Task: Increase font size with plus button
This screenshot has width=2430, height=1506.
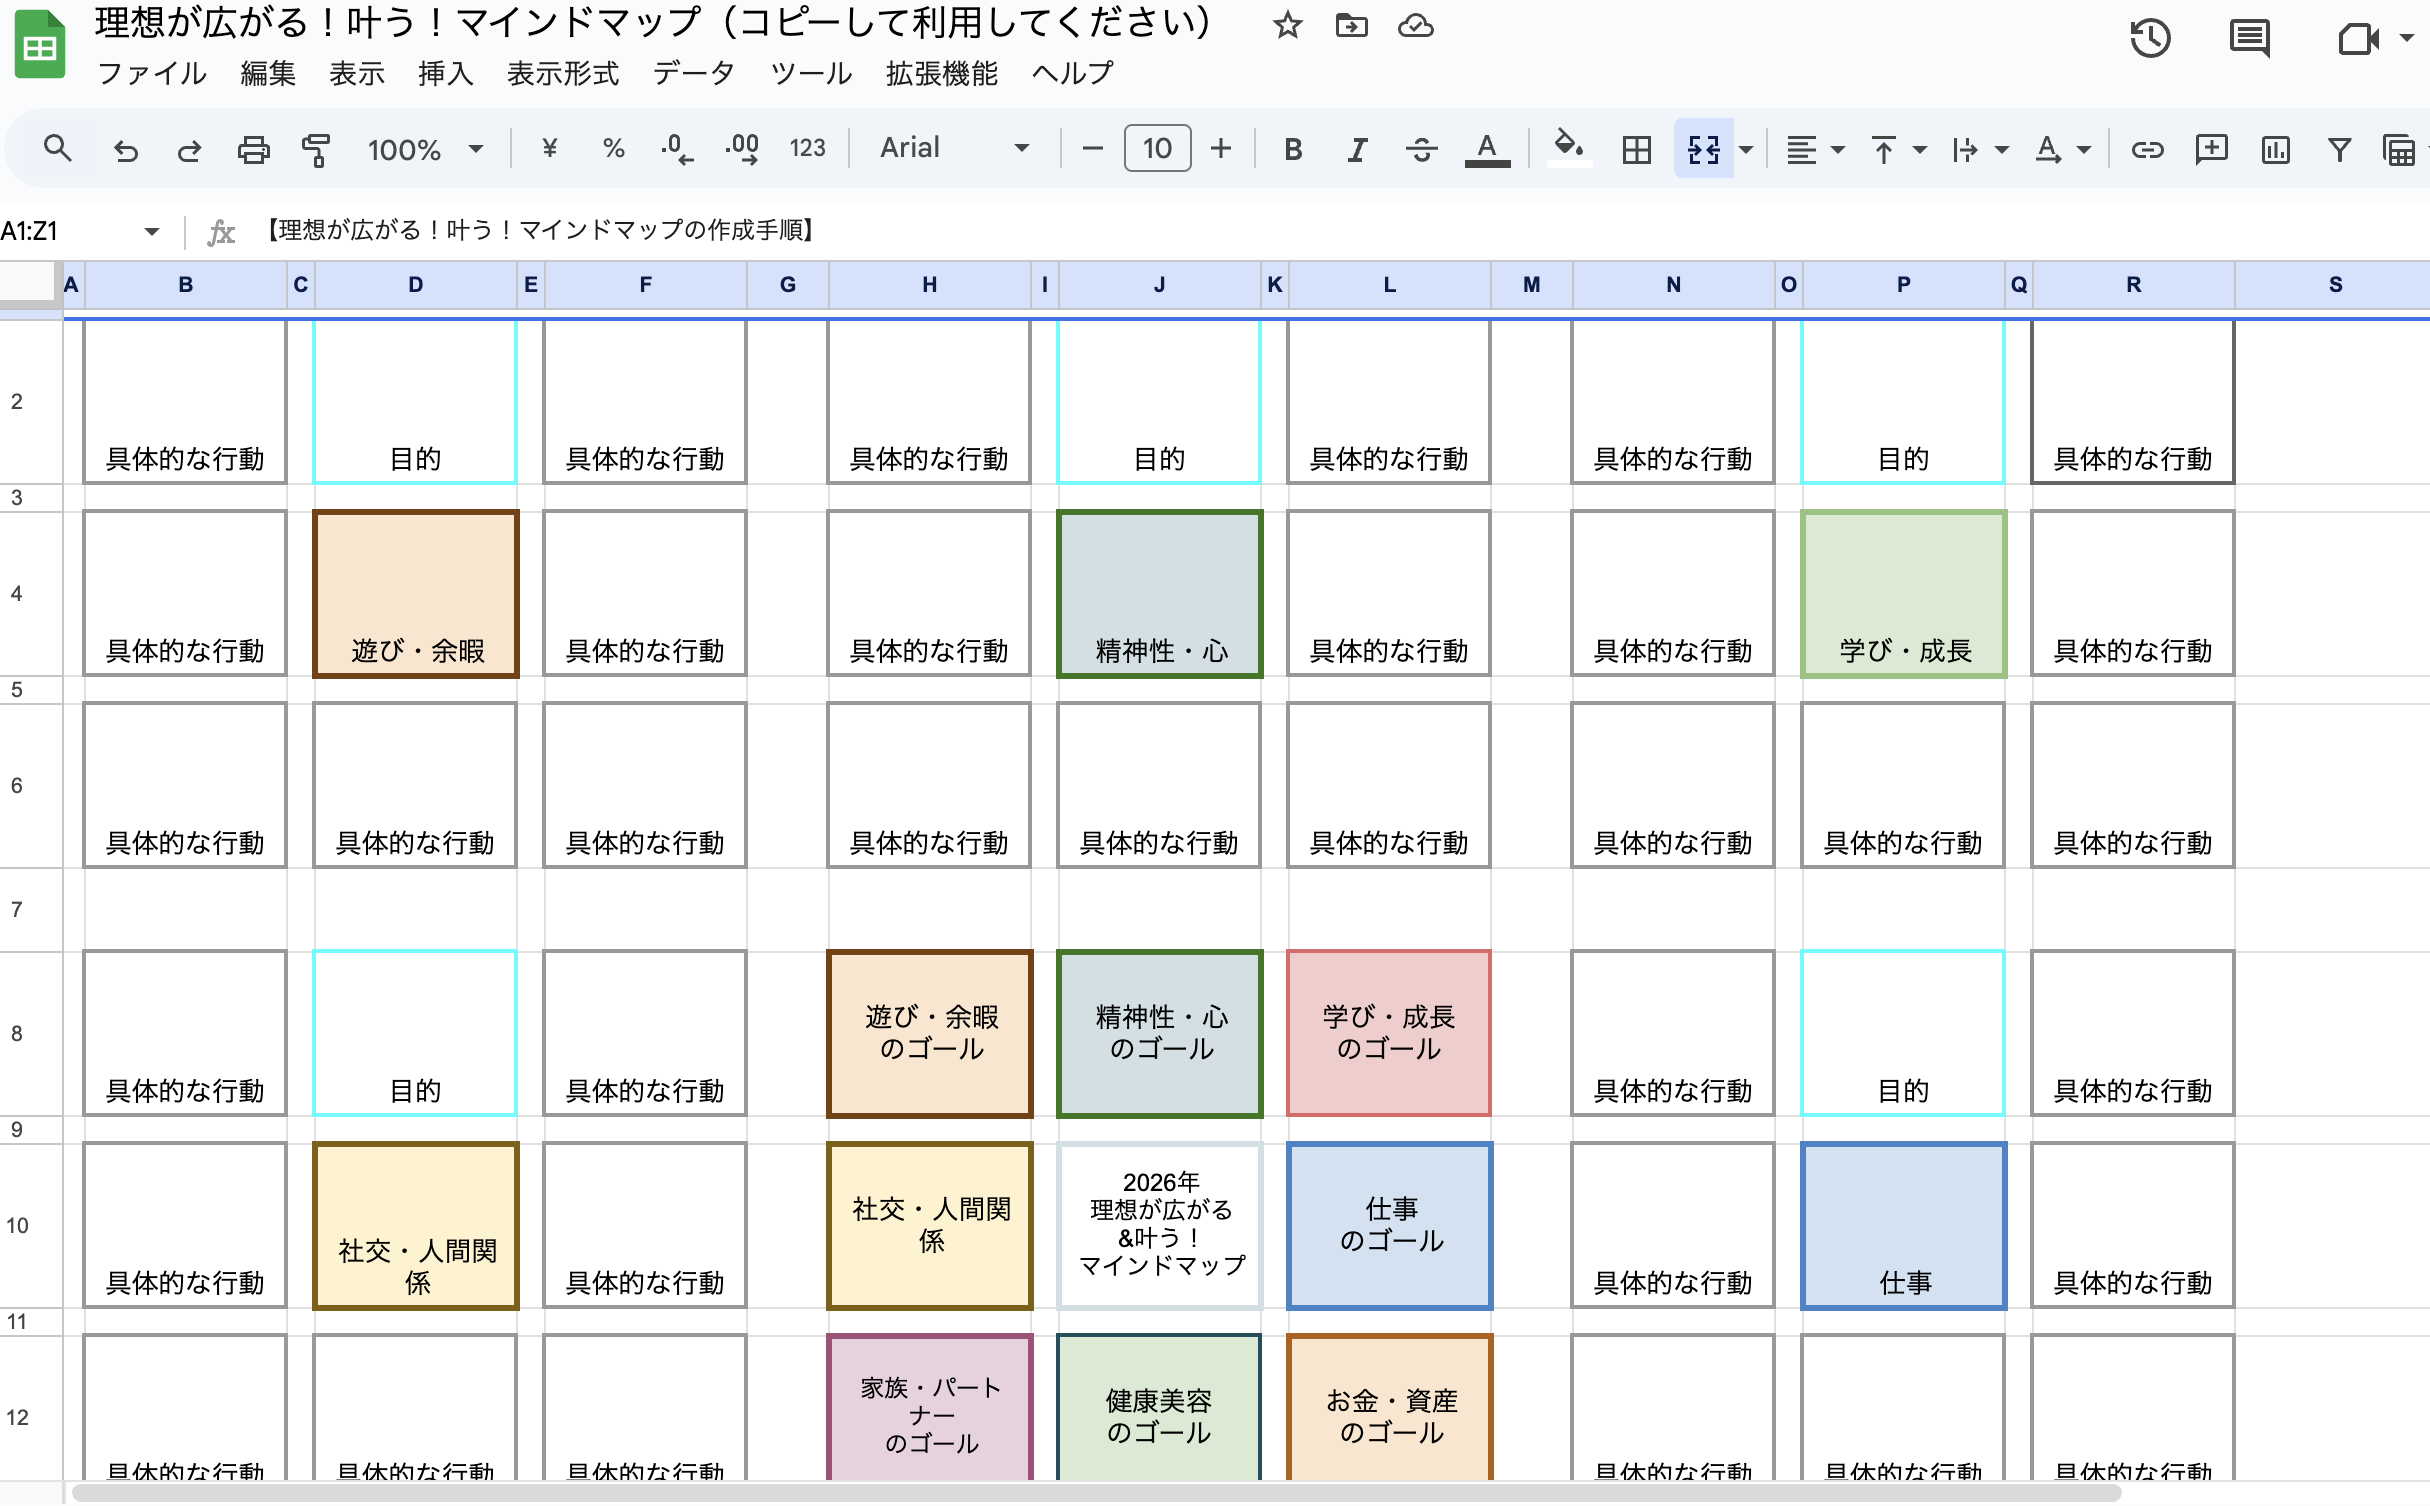Action: pyautogui.click(x=1220, y=149)
